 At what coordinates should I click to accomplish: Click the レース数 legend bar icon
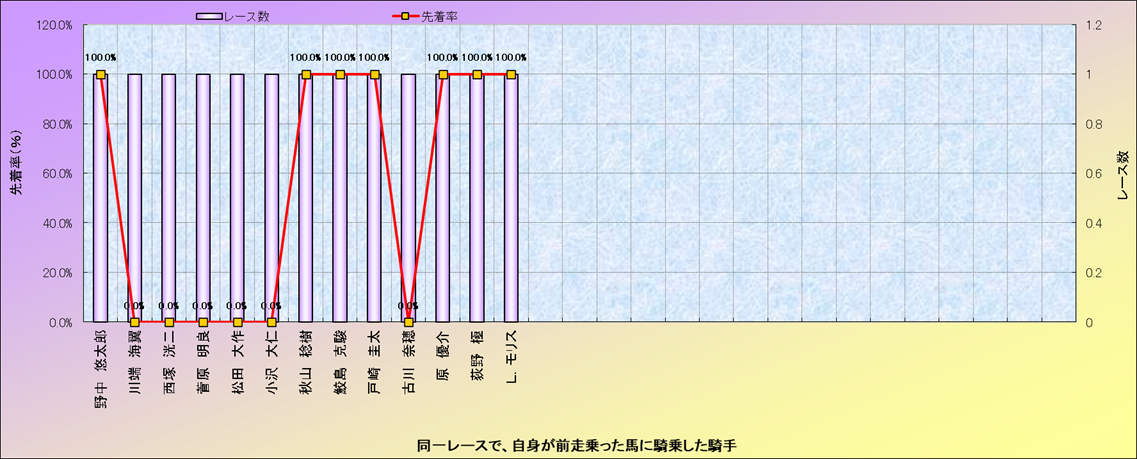tap(208, 16)
